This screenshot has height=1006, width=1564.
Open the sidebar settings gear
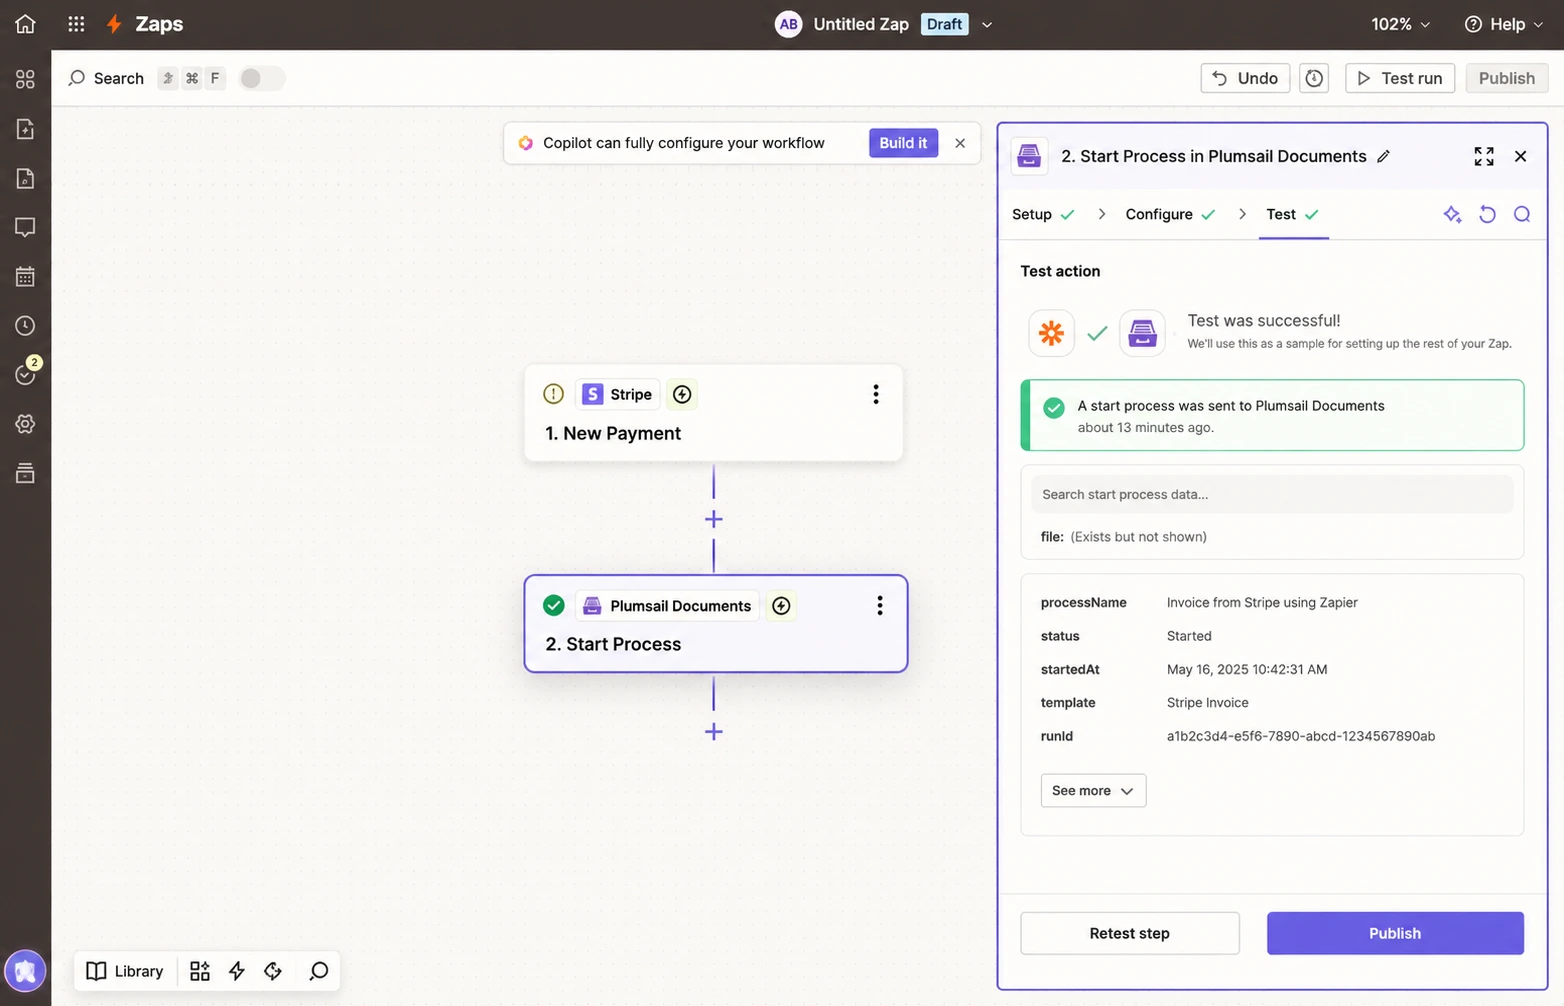point(25,424)
